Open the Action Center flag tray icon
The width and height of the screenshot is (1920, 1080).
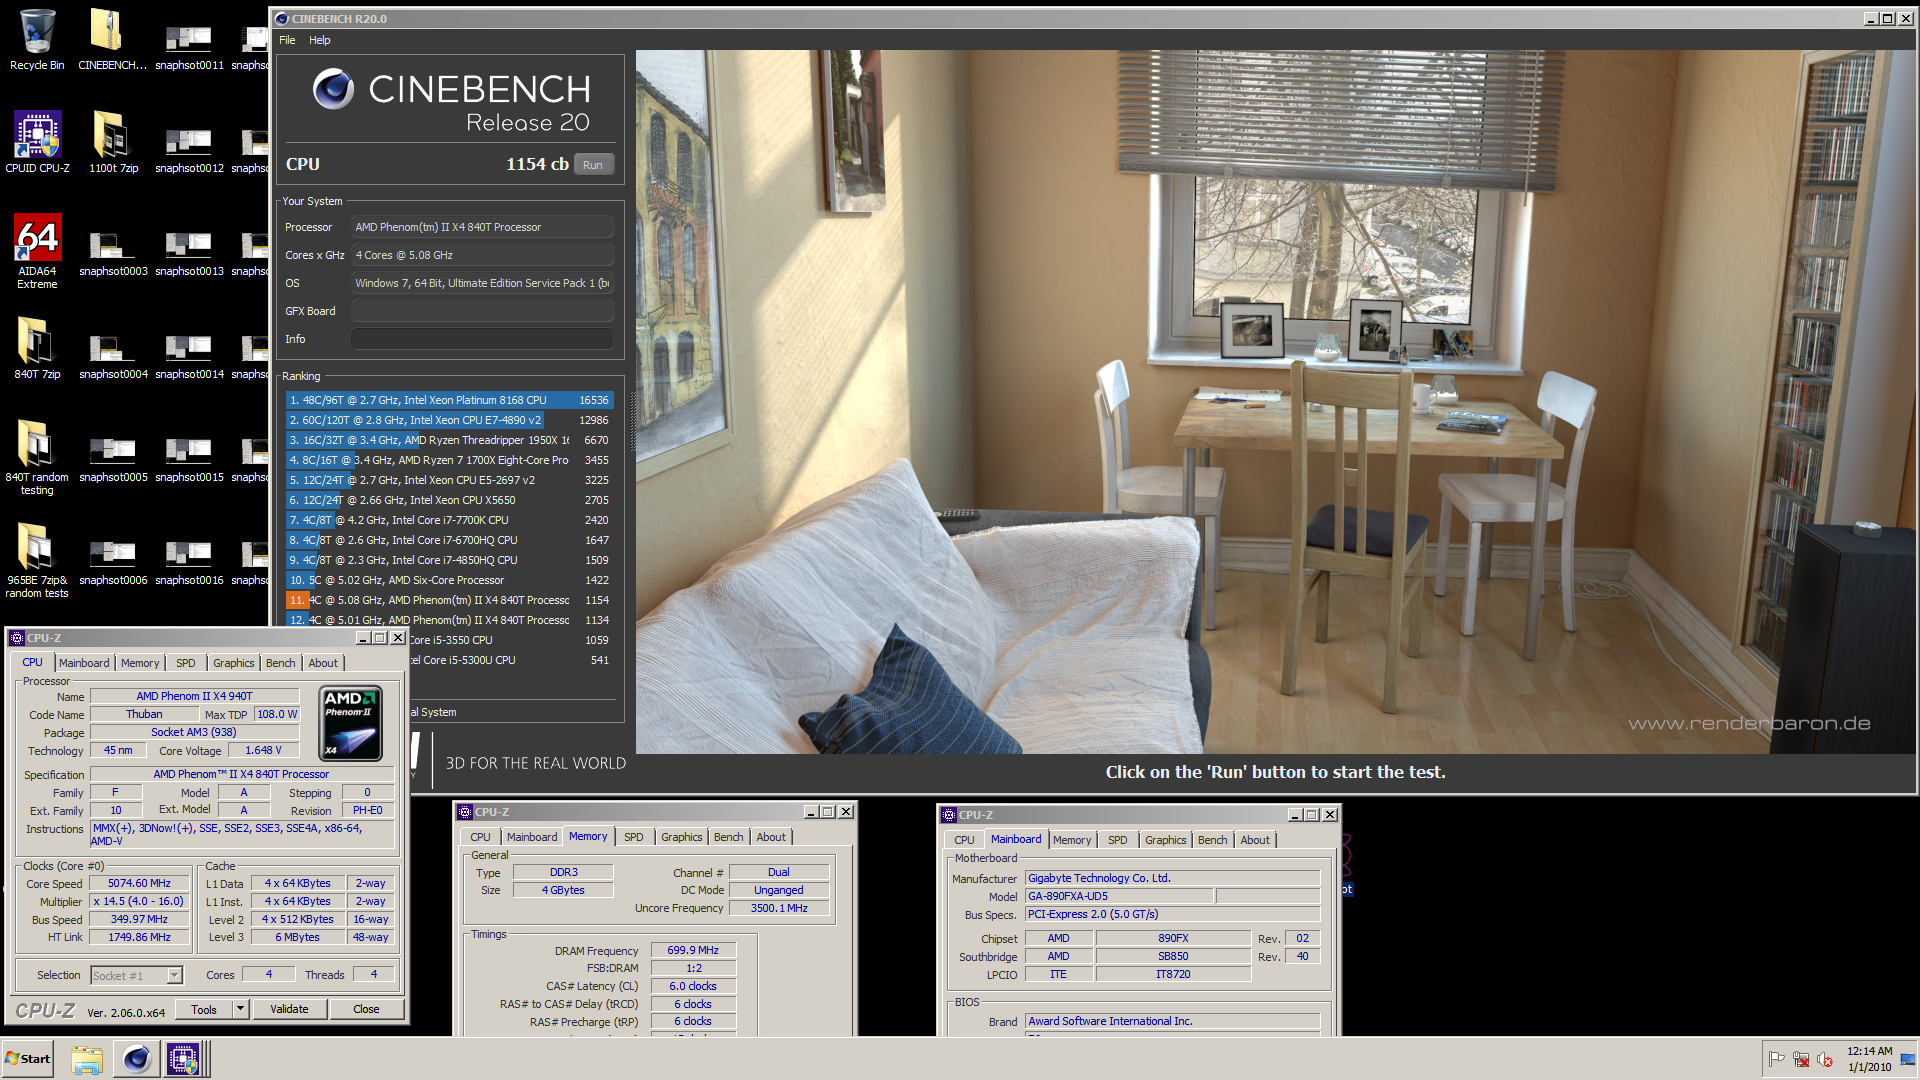click(x=1777, y=1059)
